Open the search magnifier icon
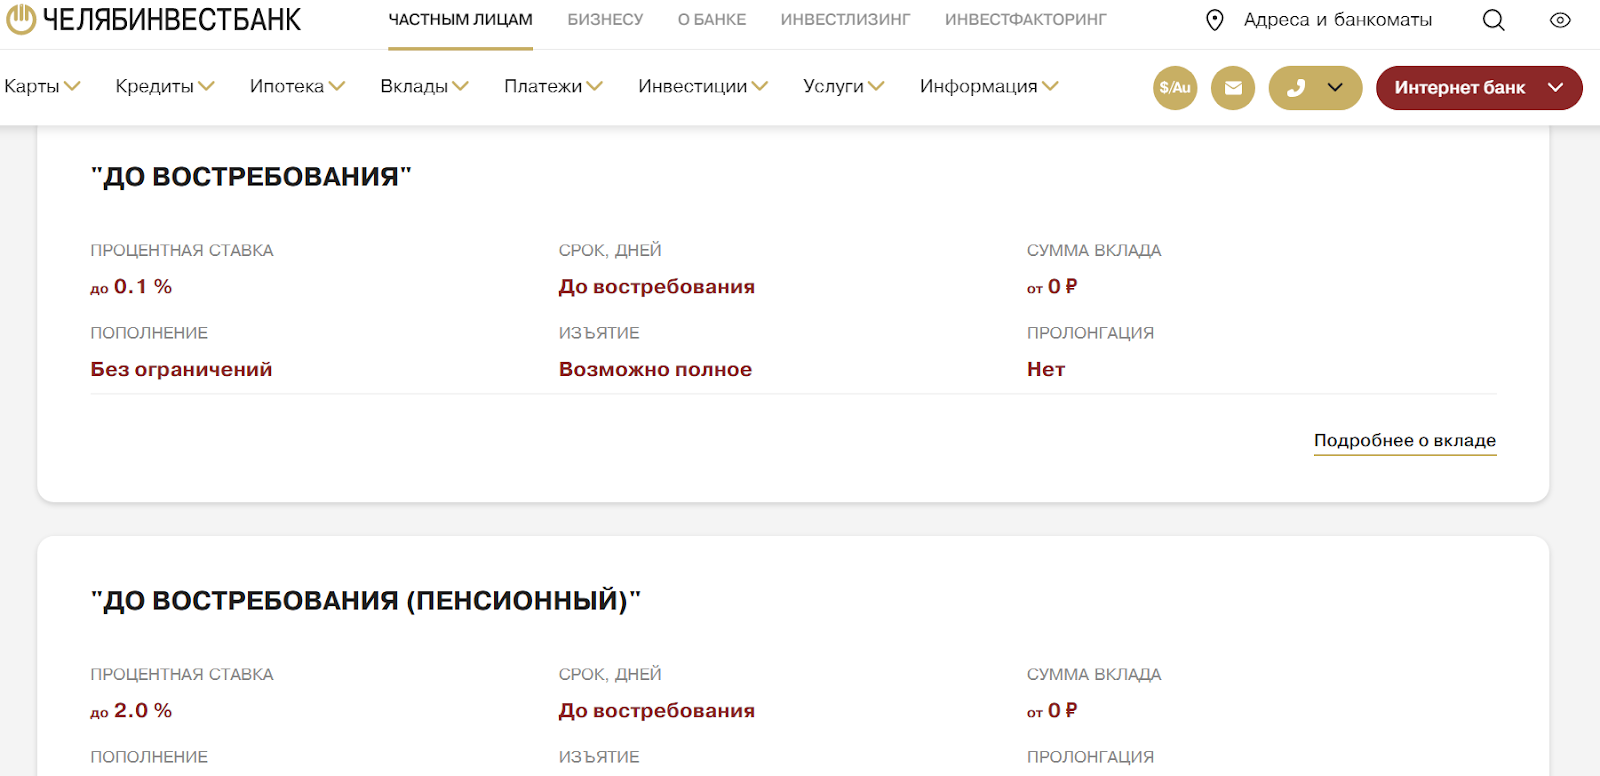 [x=1493, y=20]
